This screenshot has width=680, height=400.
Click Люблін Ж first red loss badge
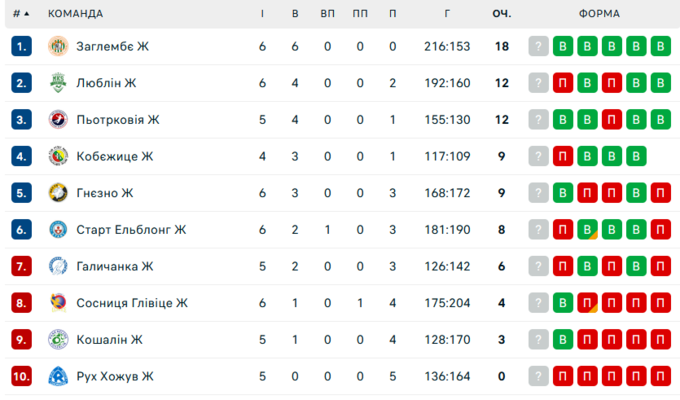click(x=563, y=83)
